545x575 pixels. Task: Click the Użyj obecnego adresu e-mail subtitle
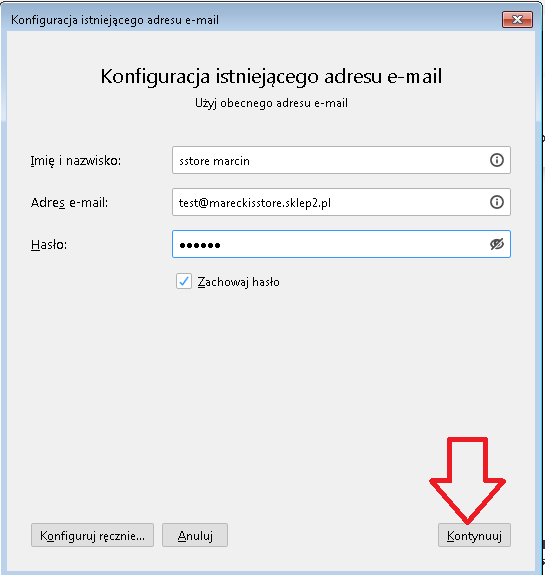[271, 103]
